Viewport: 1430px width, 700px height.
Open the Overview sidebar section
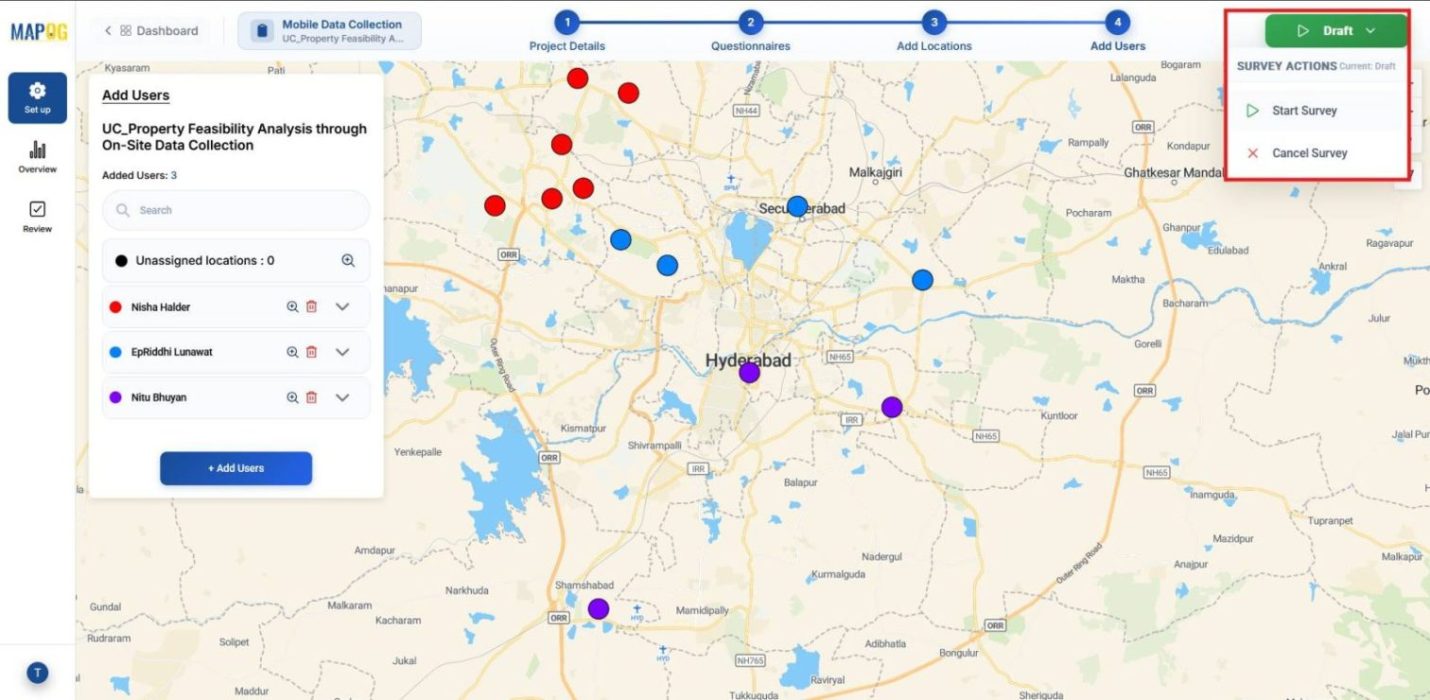[x=37, y=157]
